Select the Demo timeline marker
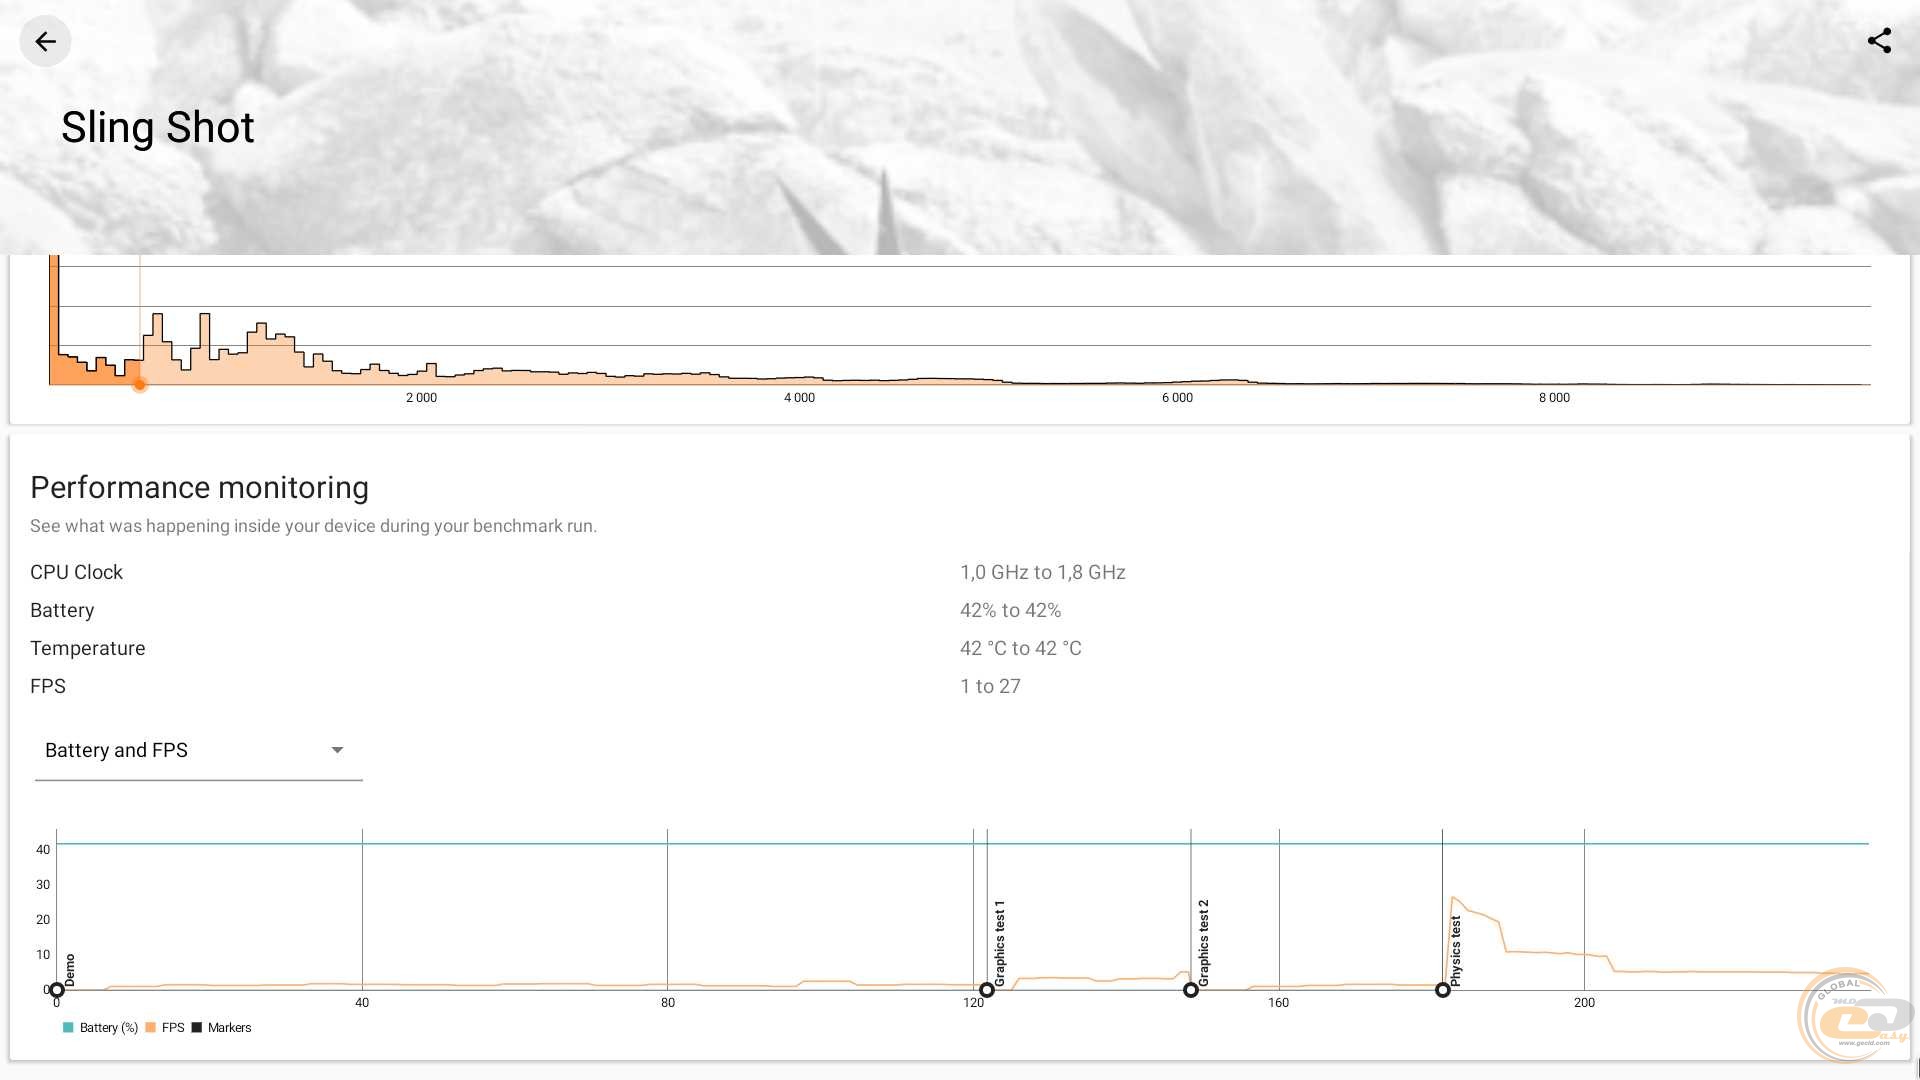Image resolution: width=1920 pixels, height=1080 pixels. pos(57,990)
